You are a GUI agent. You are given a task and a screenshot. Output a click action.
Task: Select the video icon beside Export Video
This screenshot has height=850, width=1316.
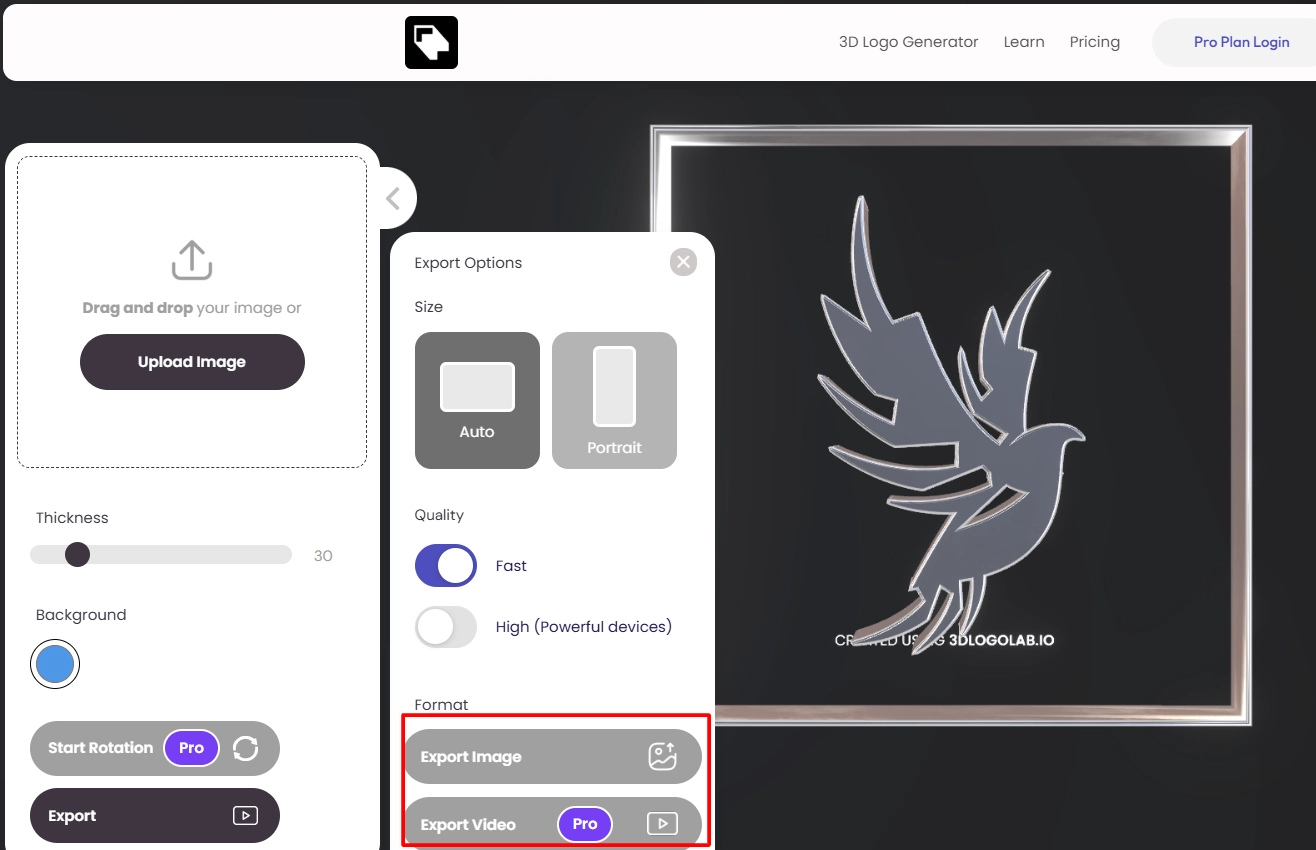[662, 824]
